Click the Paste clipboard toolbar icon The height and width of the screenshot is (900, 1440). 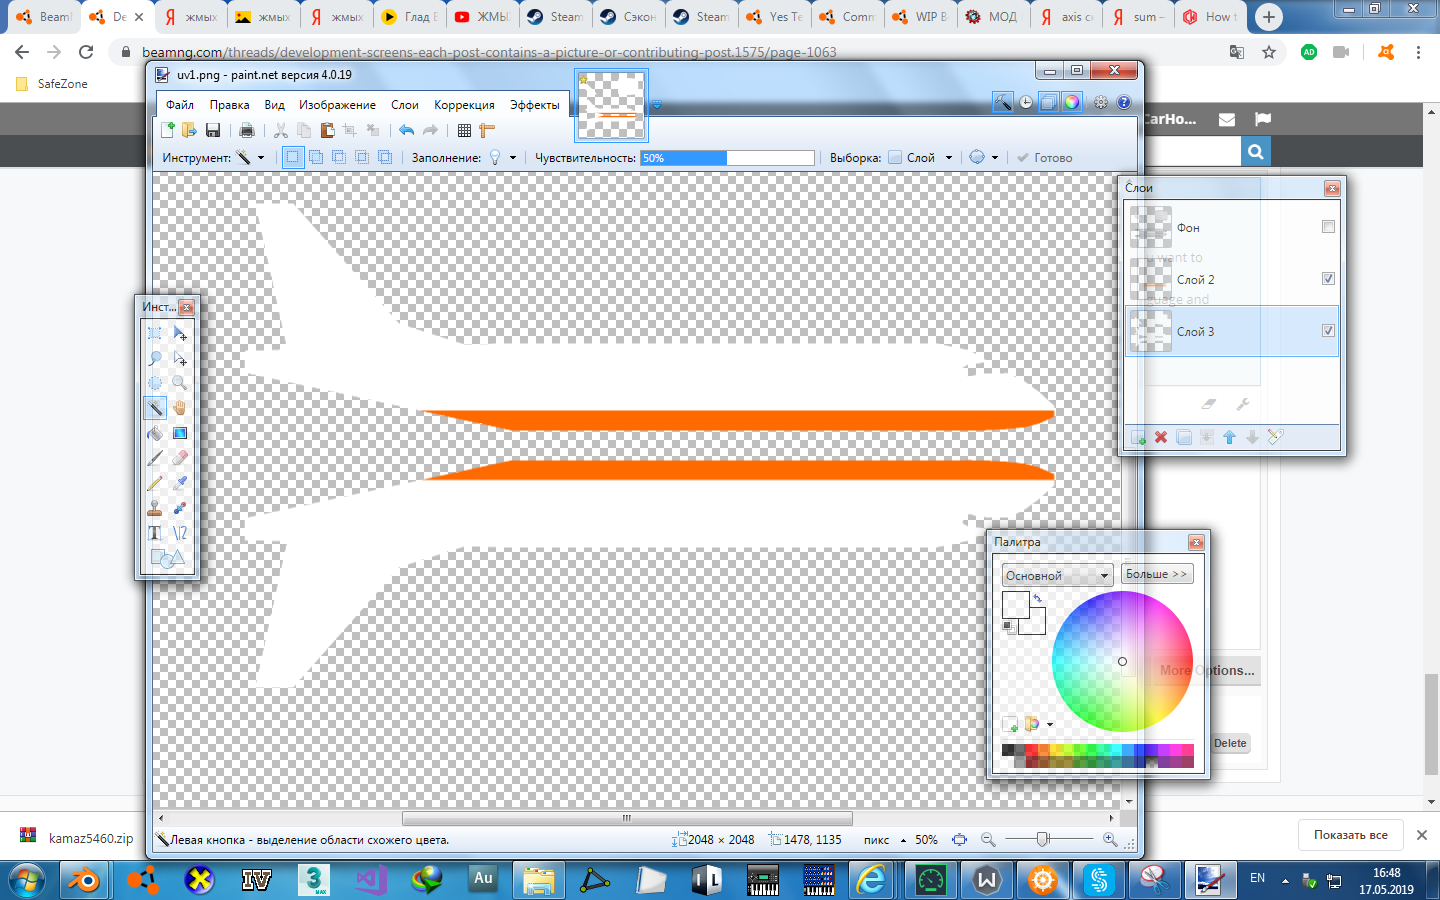tap(327, 130)
